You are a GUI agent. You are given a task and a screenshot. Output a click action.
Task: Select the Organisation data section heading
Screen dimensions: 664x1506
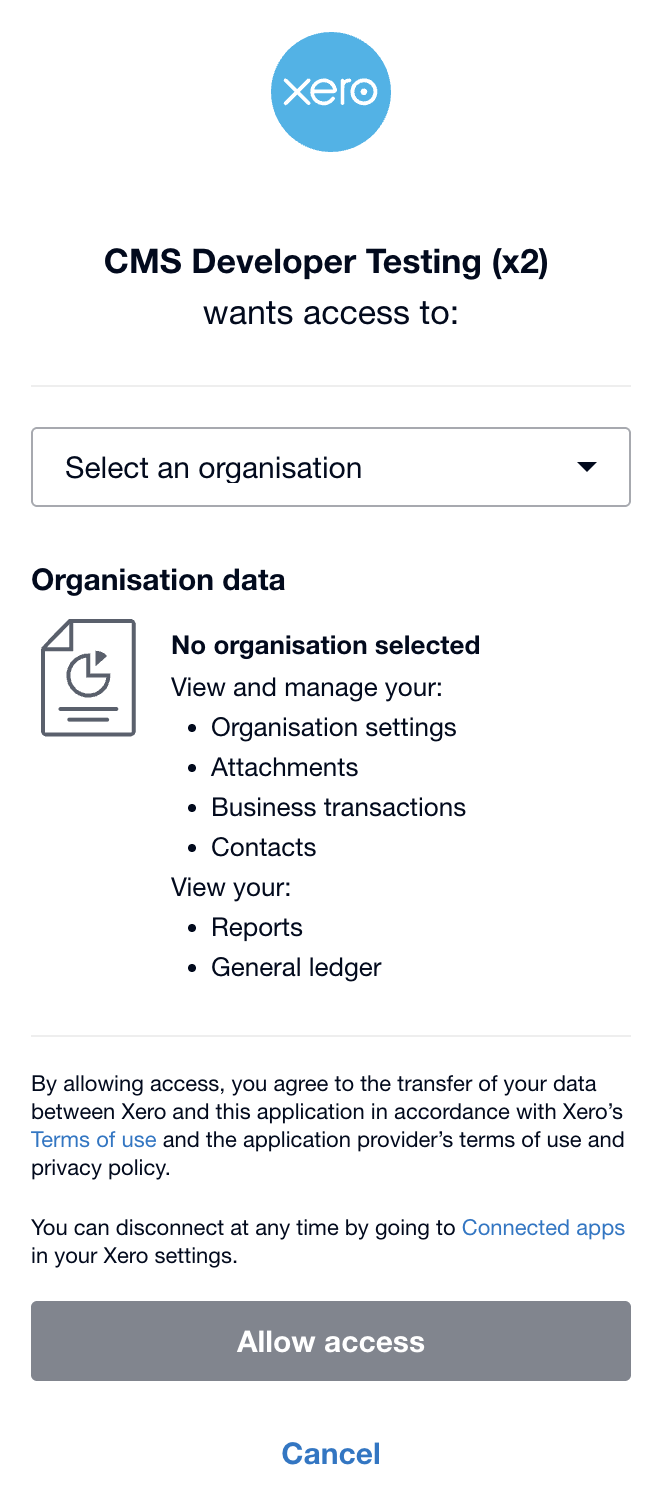coord(159,580)
